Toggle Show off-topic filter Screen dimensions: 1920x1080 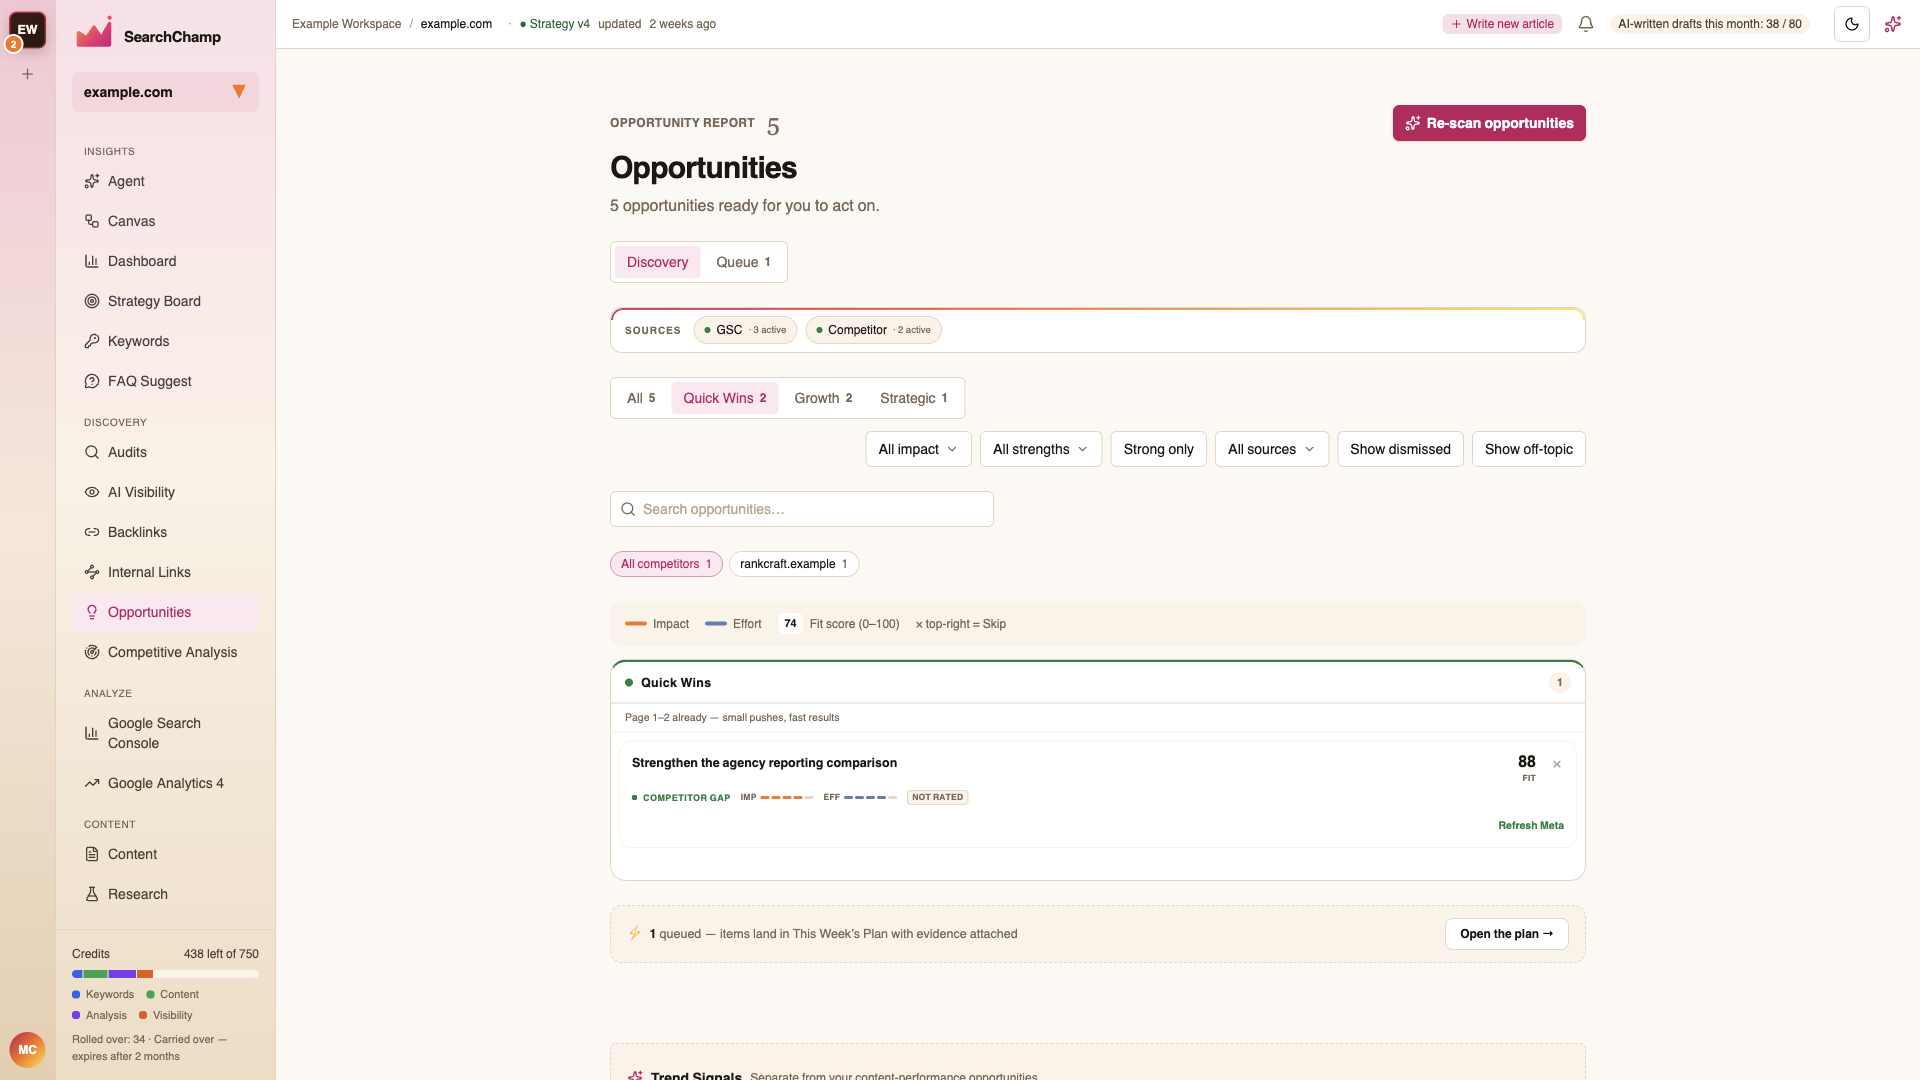(1529, 449)
